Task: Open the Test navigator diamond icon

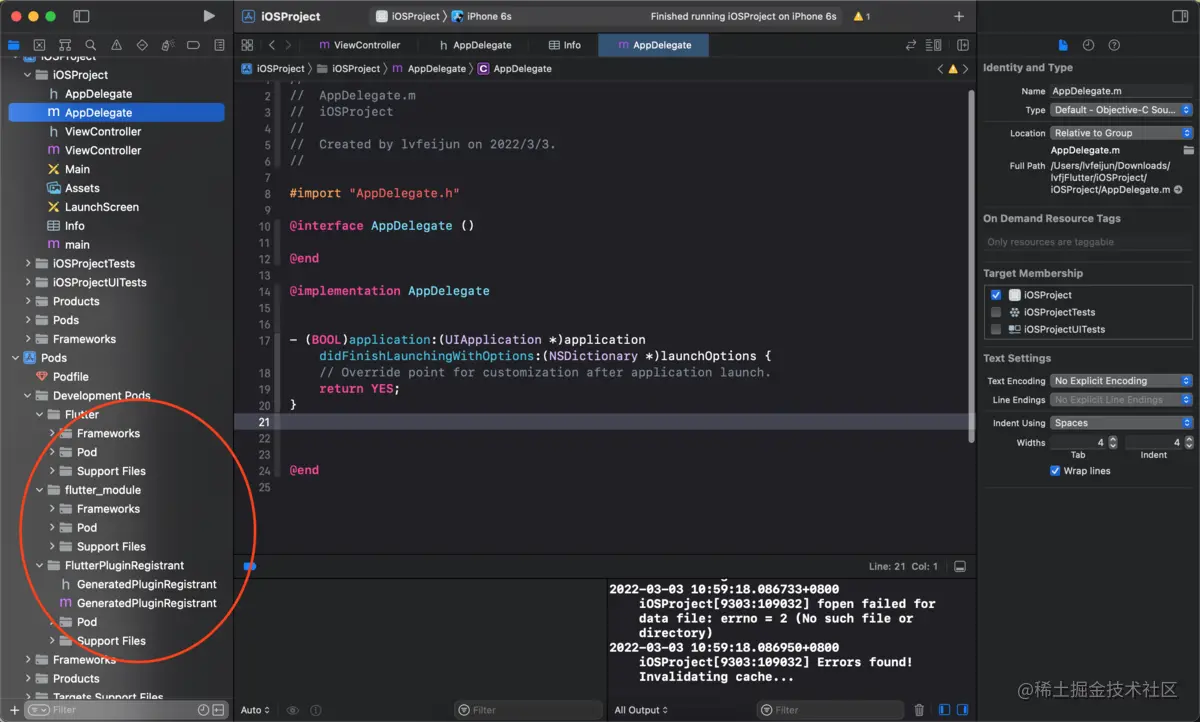Action: (142, 45)
